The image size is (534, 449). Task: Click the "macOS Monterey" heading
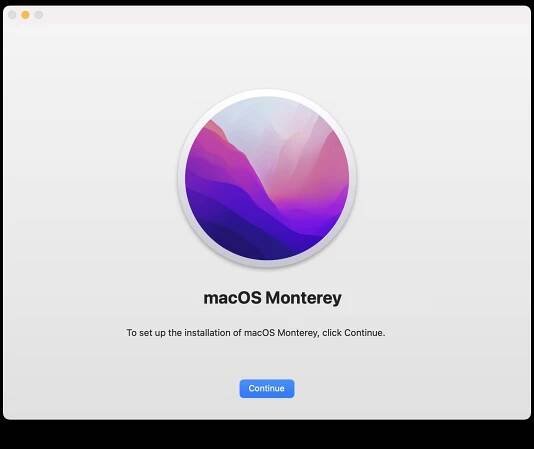(x=272, y=298)
